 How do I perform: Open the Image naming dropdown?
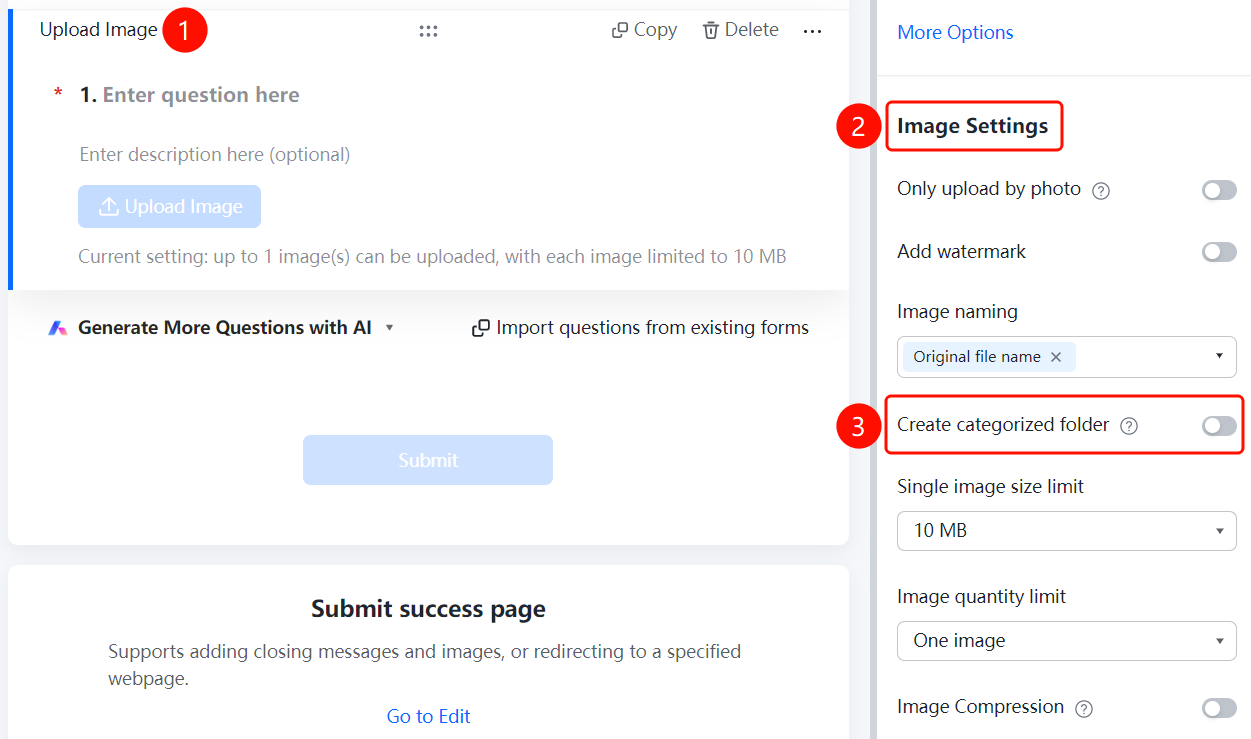1067,357
